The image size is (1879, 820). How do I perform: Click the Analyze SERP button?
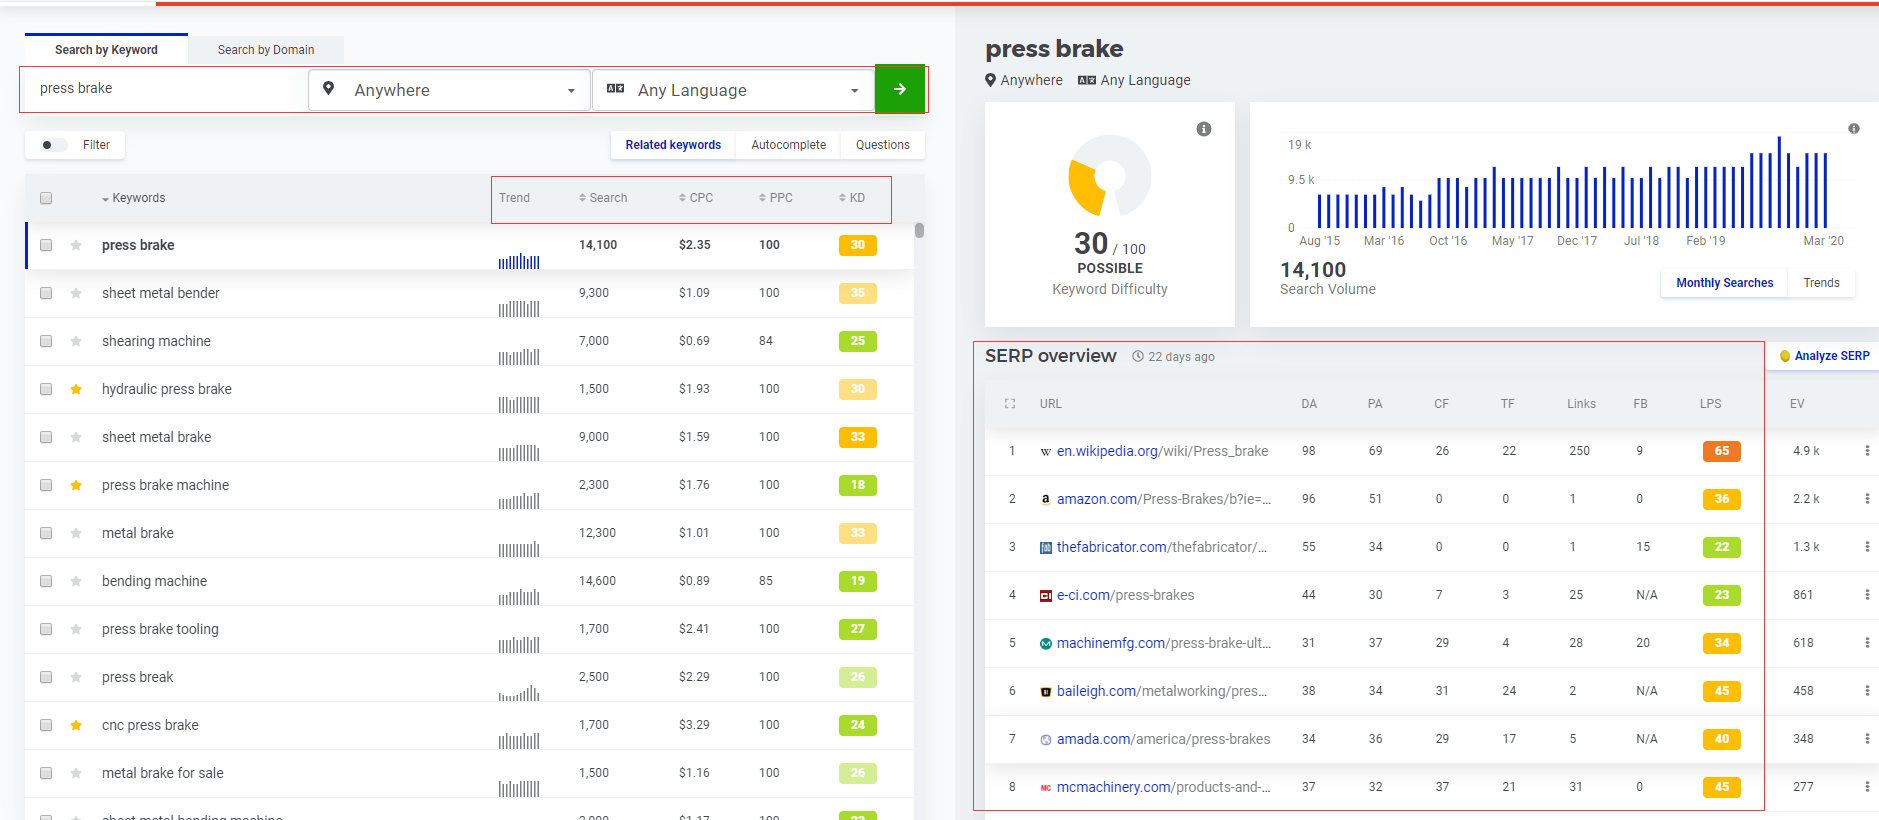point(1824,356)
